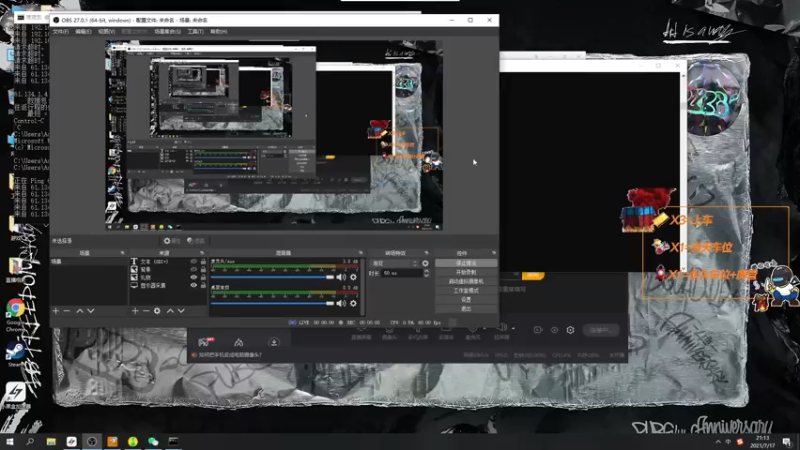This screenshot has width=800, height=450.
Task: Pop out the Scene Transitions dock panel
Action: click(427, 253)
